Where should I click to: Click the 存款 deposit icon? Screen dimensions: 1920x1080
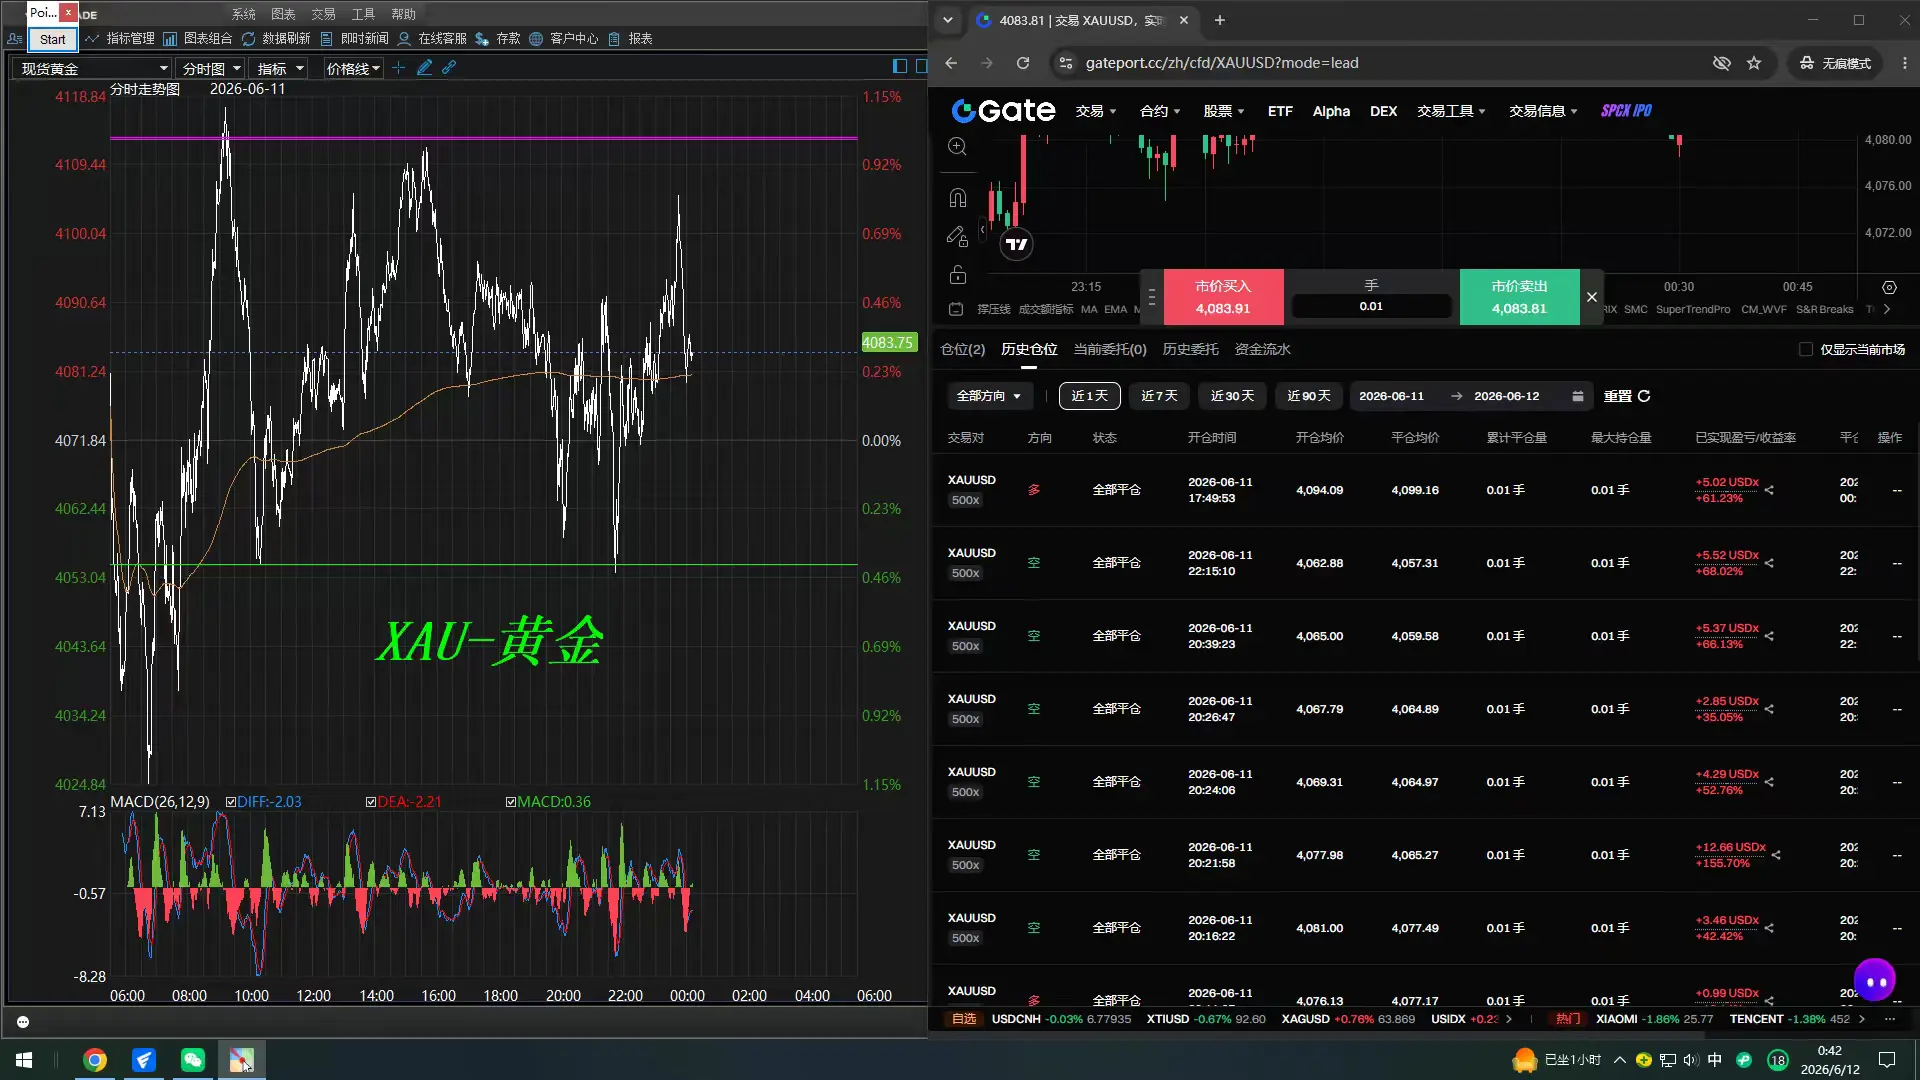click(482, 39)
